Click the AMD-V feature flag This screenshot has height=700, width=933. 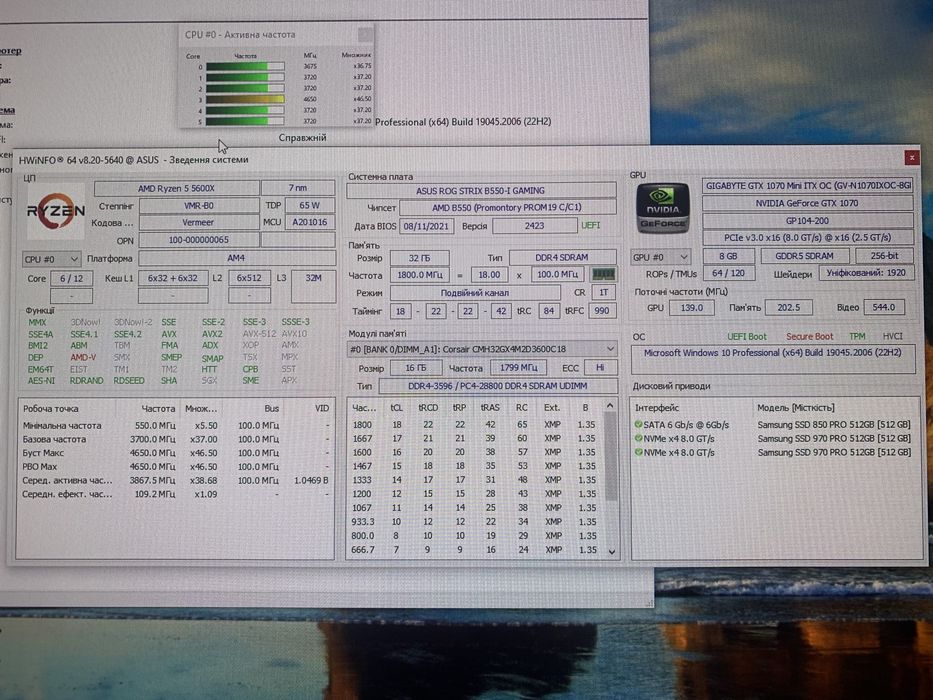[83, 358]
